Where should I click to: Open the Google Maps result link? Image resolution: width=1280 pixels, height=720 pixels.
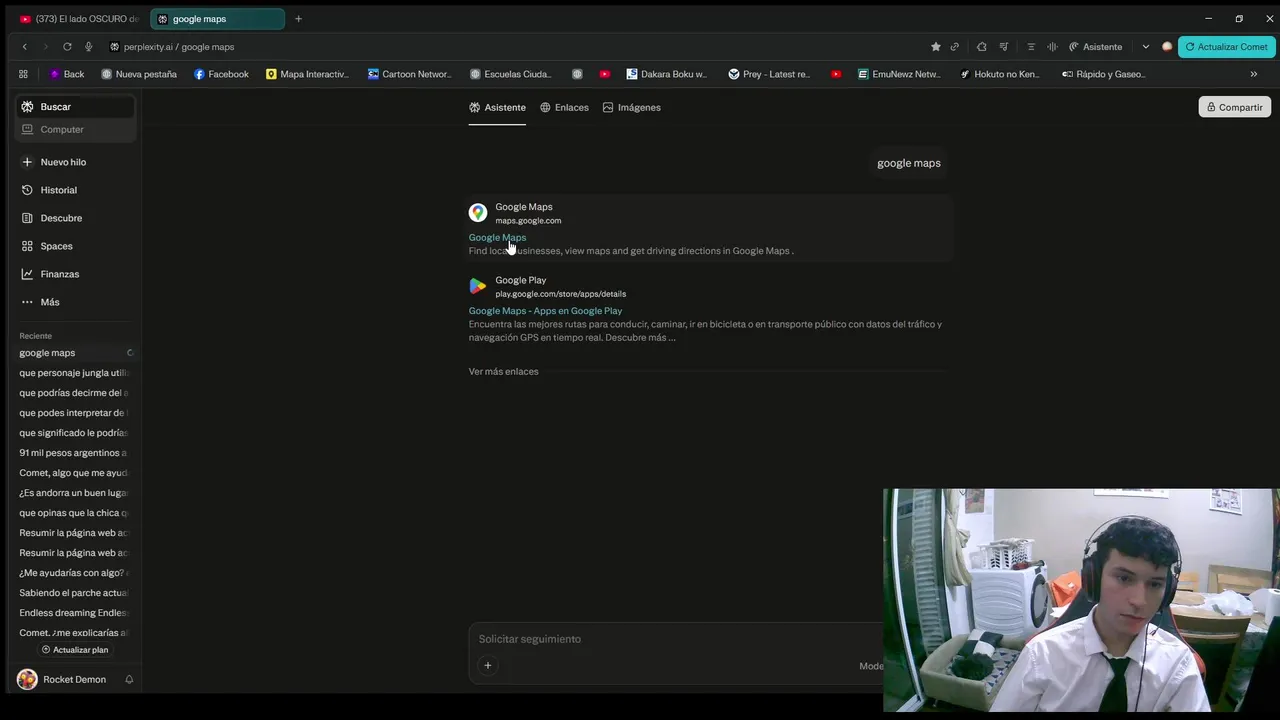(x=497, y=237)
